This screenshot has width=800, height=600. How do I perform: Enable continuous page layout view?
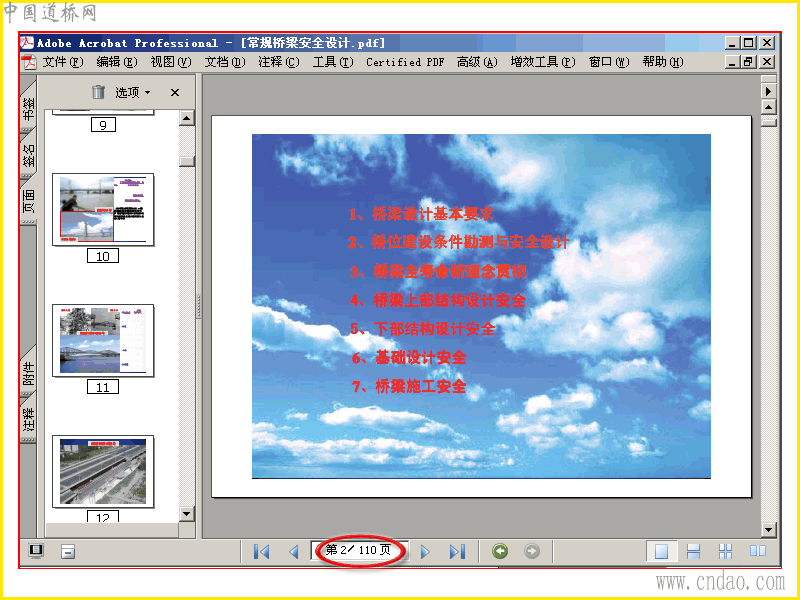click(x=693, y=551)
